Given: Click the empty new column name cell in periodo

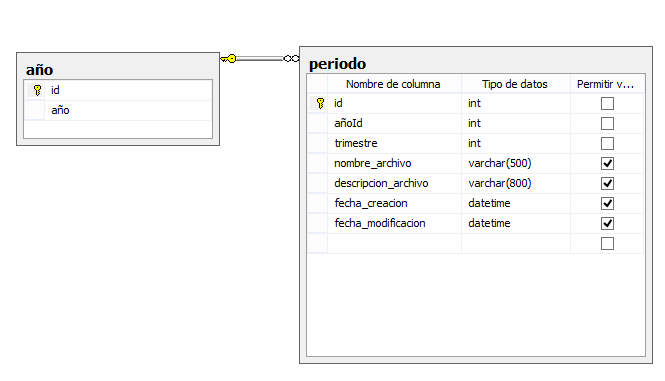Looking at the screenshot, I should point(394,244).
